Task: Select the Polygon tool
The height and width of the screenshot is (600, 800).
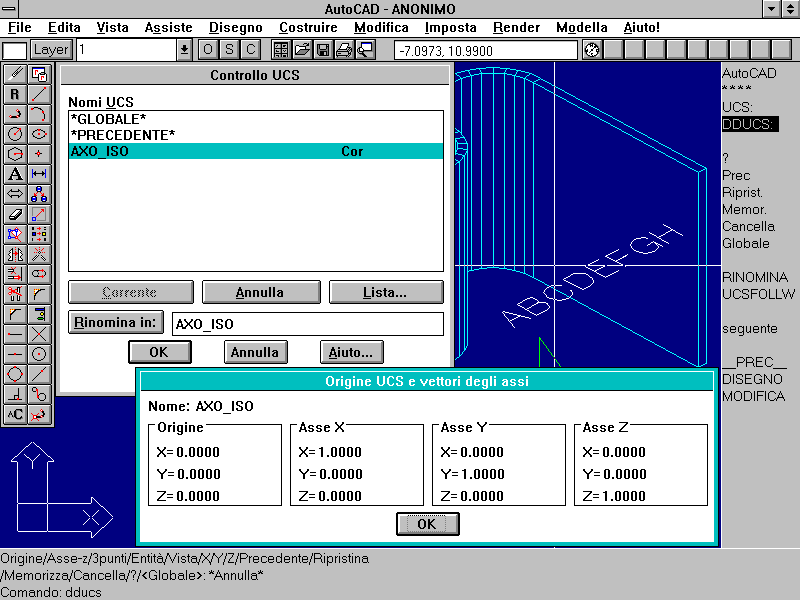Action: [x=15, y=154]
